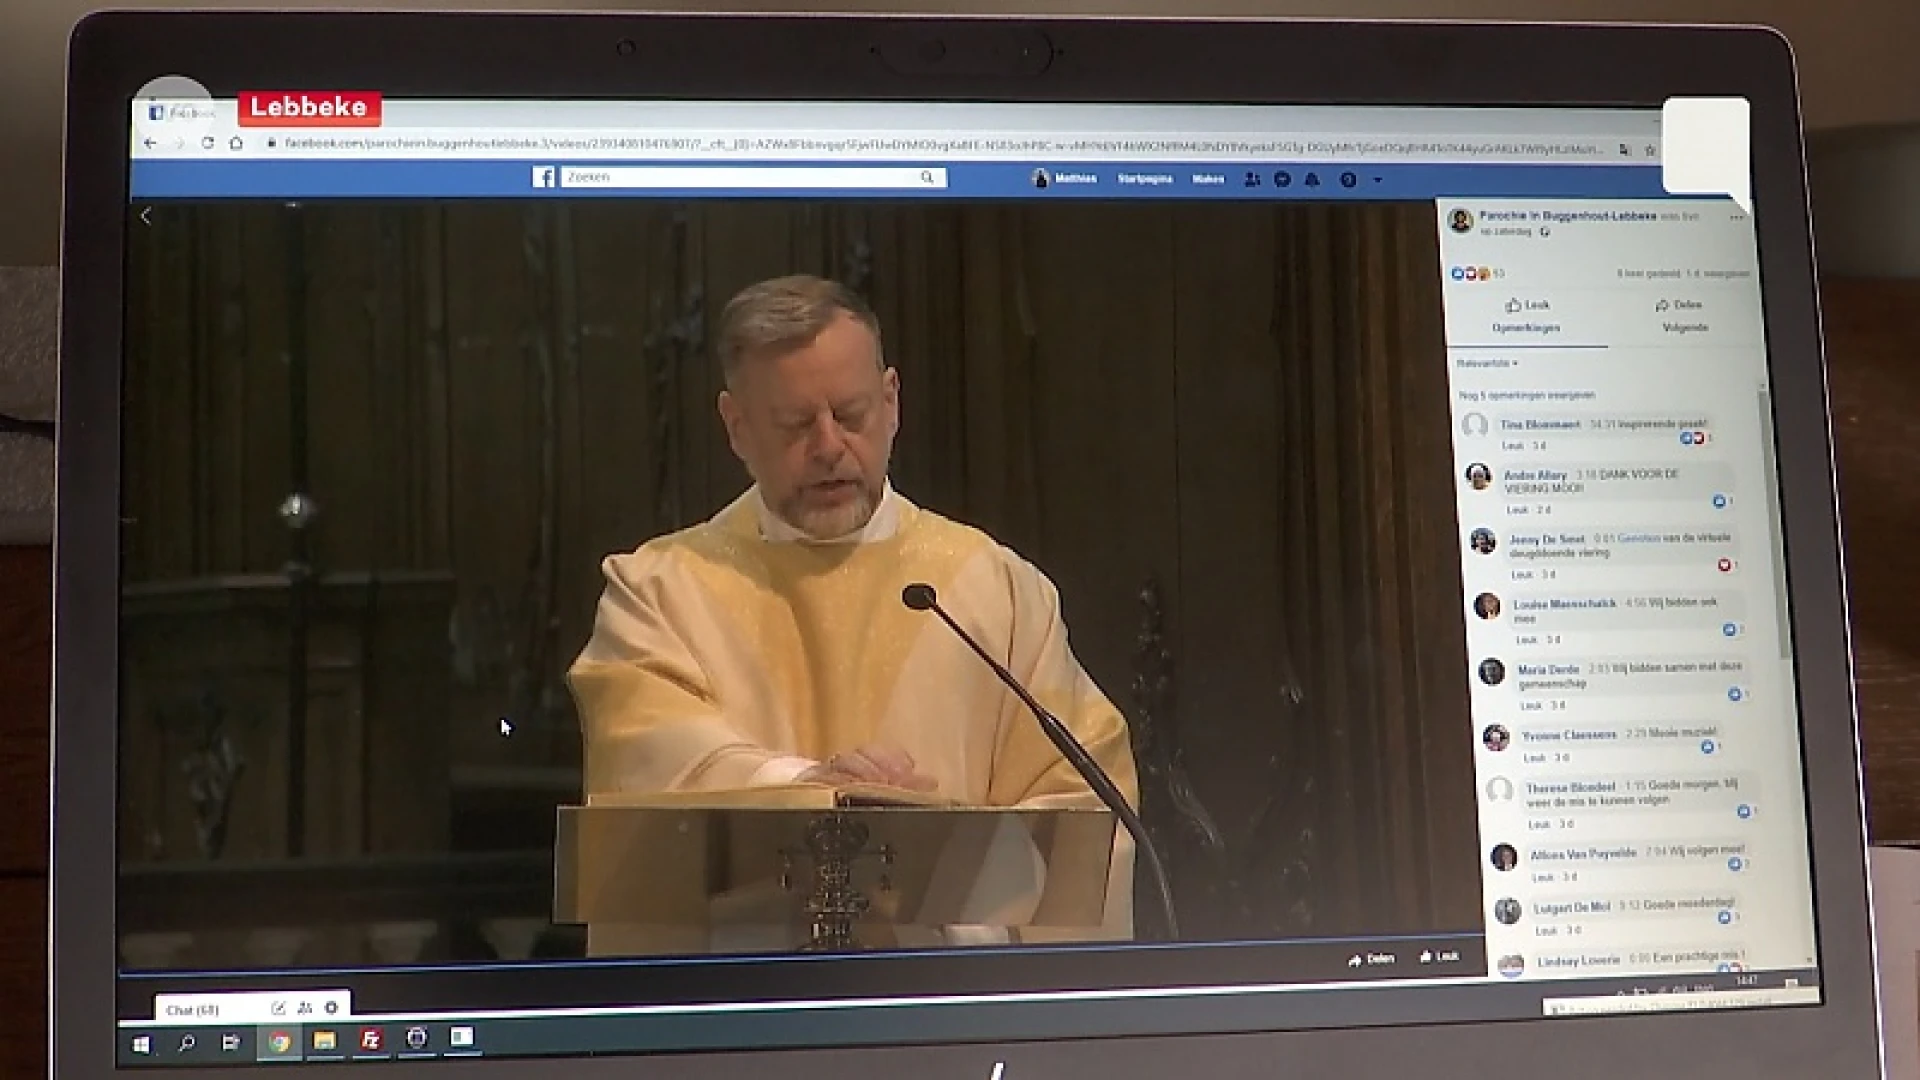
Task: Click Louise Maesschalck's avatar
Action: click(1487, 606)
